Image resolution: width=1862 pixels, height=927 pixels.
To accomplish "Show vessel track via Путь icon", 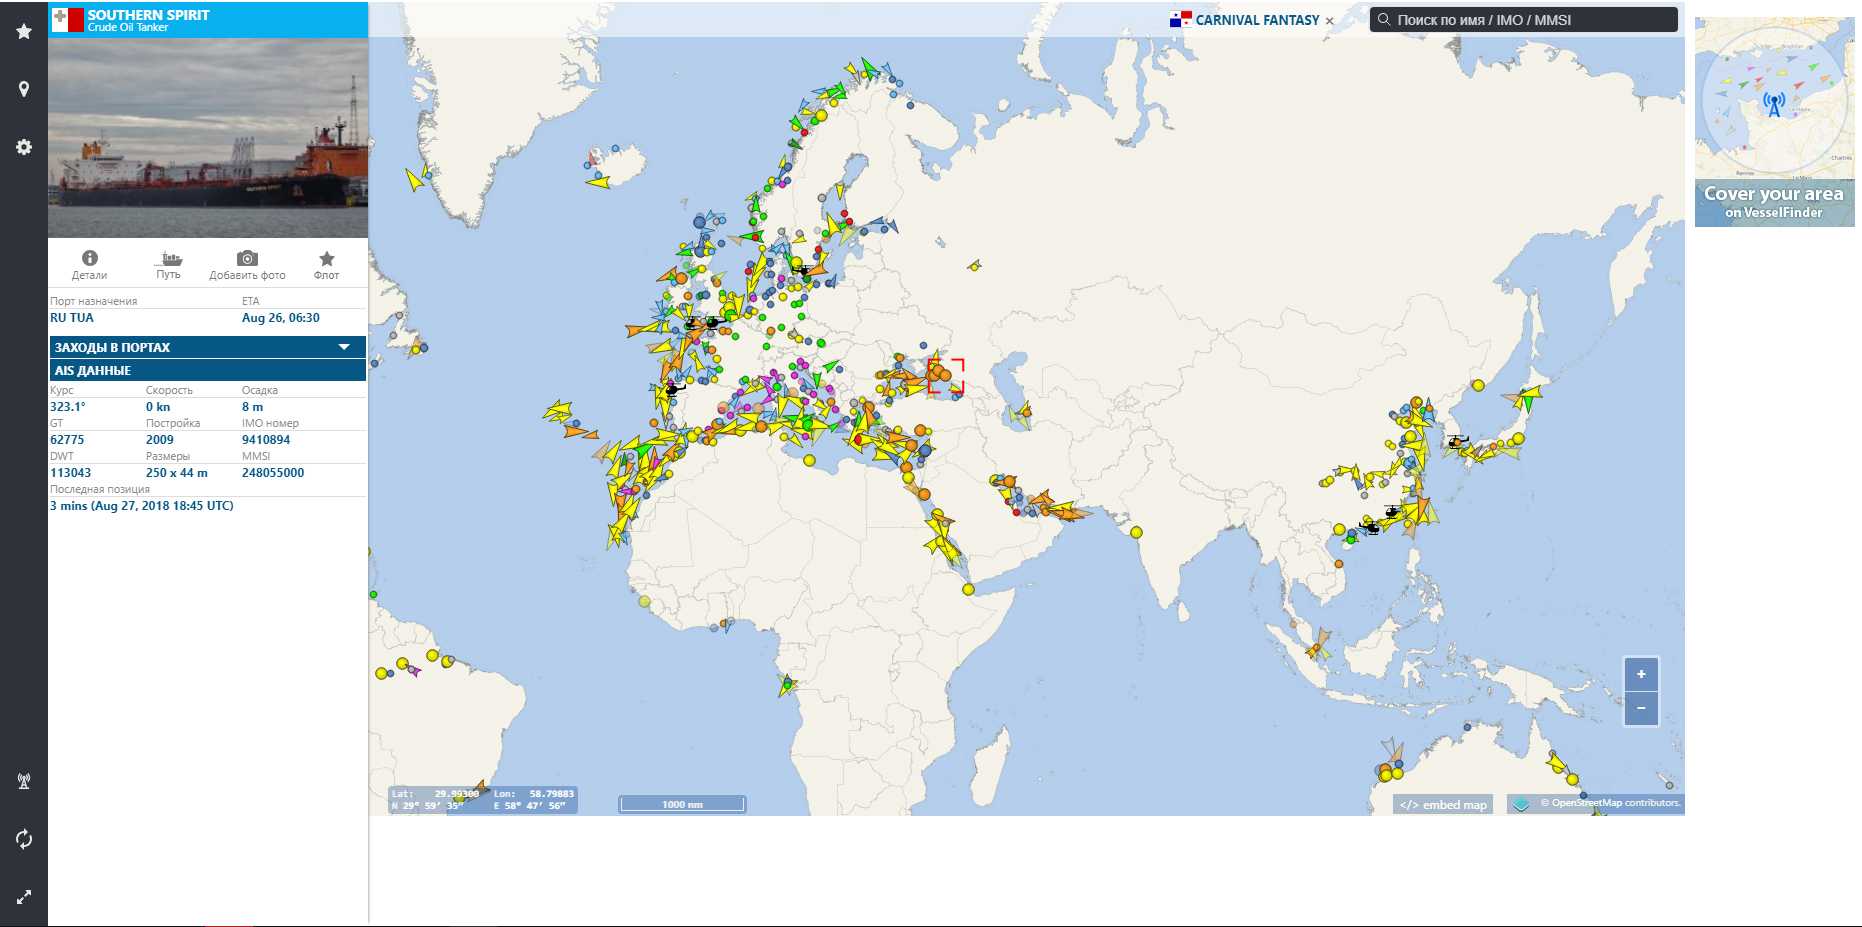I will click(171, 258).
